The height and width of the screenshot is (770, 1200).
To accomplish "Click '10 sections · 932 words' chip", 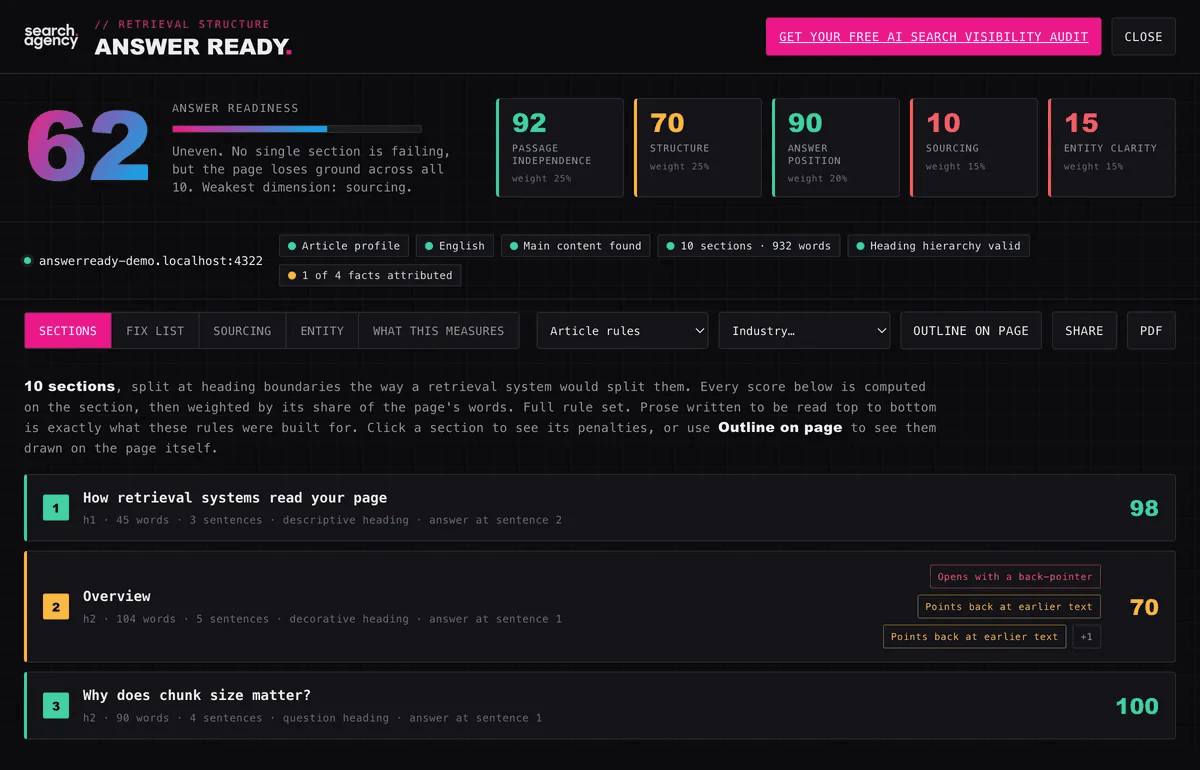I will [749, 246].
